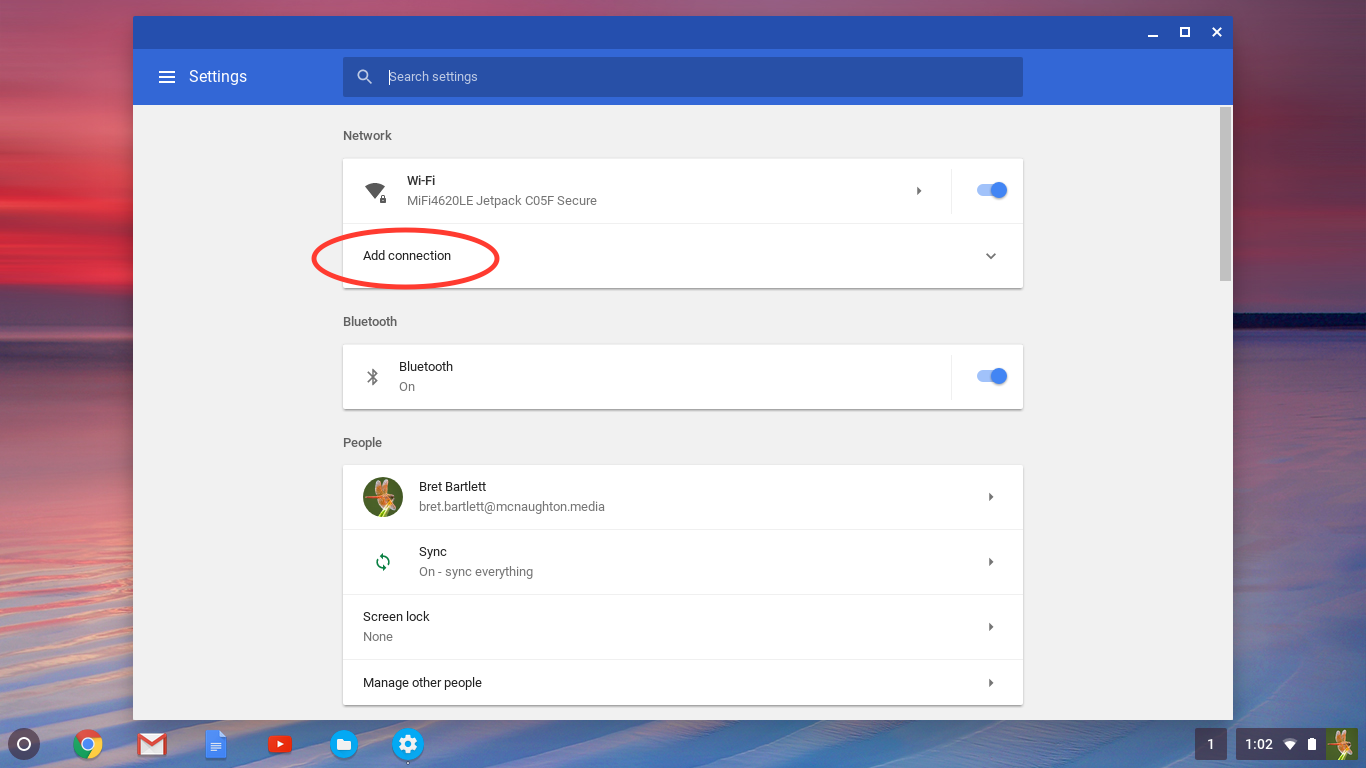
Task: Launch YouTube from the shelf
Action: click(280, 744)
